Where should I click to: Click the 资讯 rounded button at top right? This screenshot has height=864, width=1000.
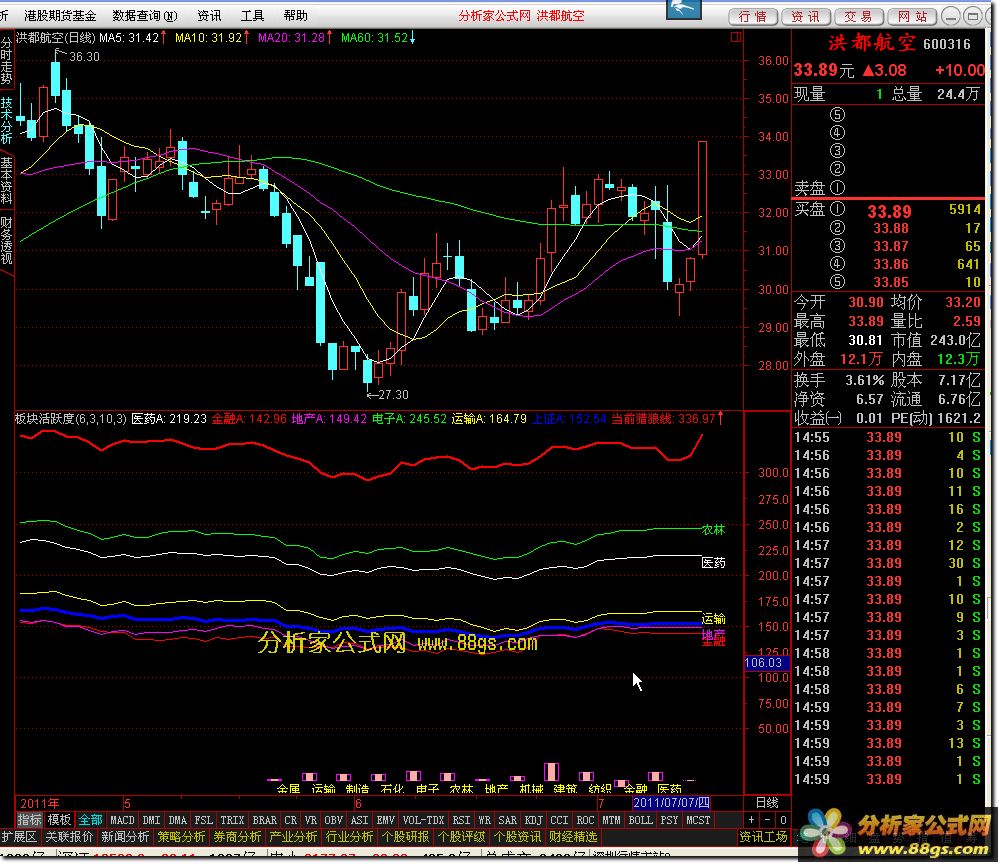coord(805,17)
